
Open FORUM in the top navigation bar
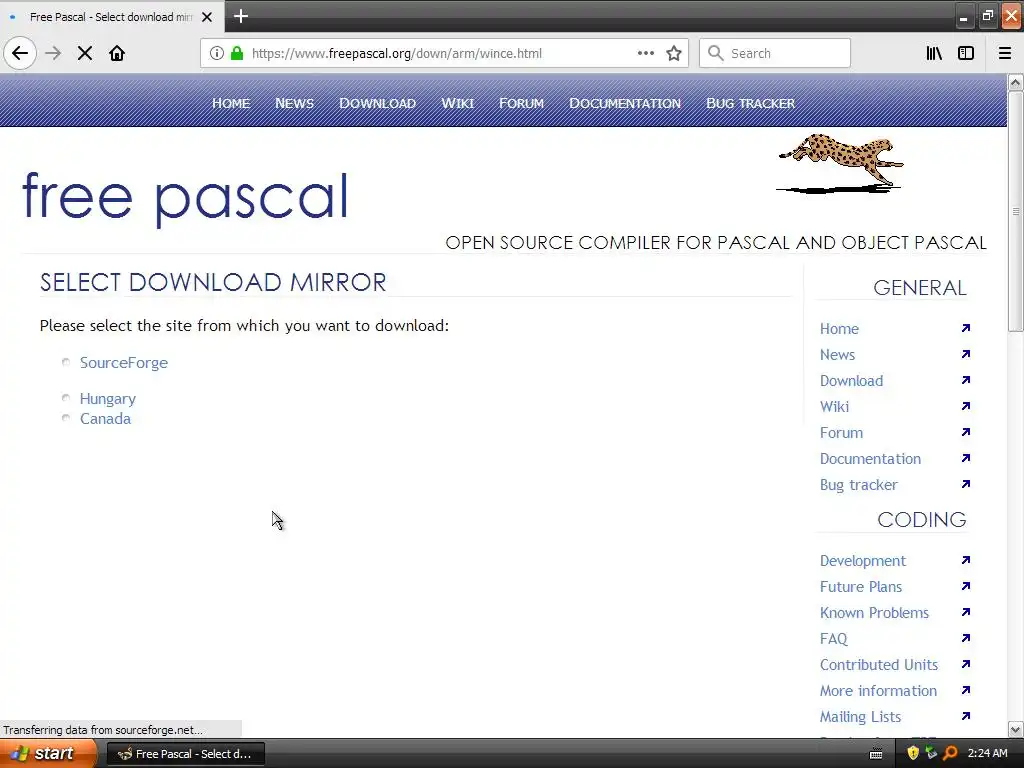521,103
